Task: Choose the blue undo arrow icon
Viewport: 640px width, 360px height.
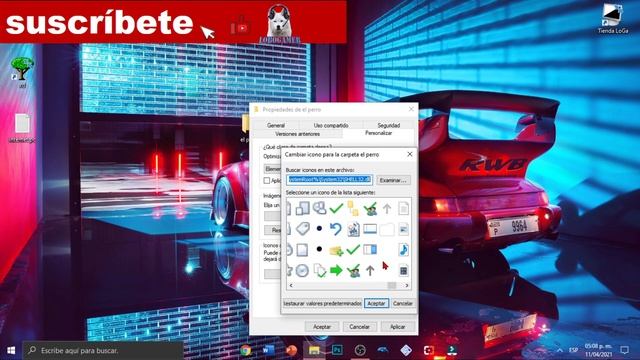Action: coord(336,229)
